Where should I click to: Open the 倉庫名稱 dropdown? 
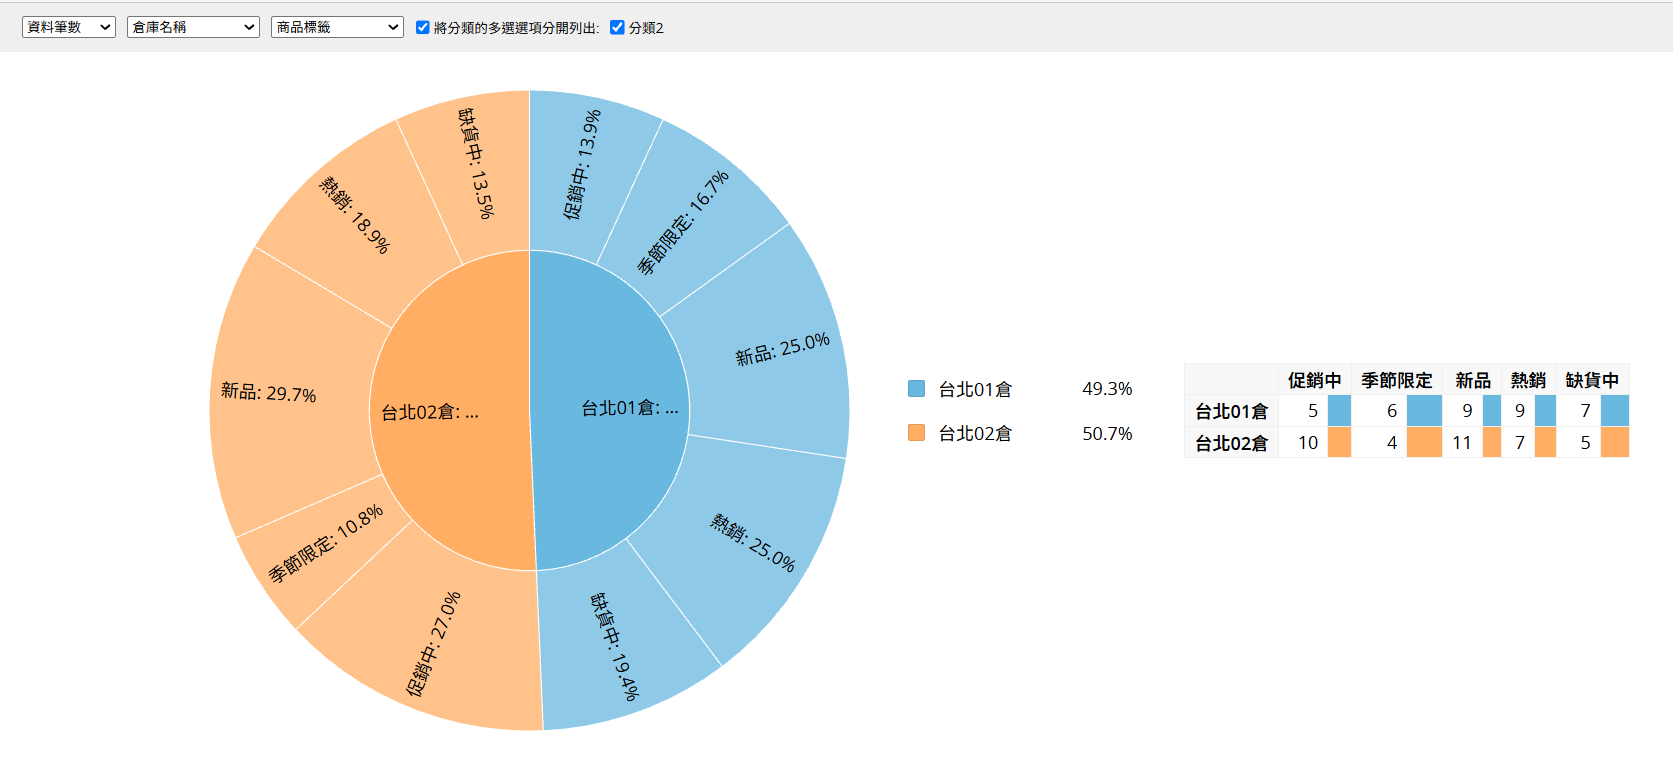[193, 27]
